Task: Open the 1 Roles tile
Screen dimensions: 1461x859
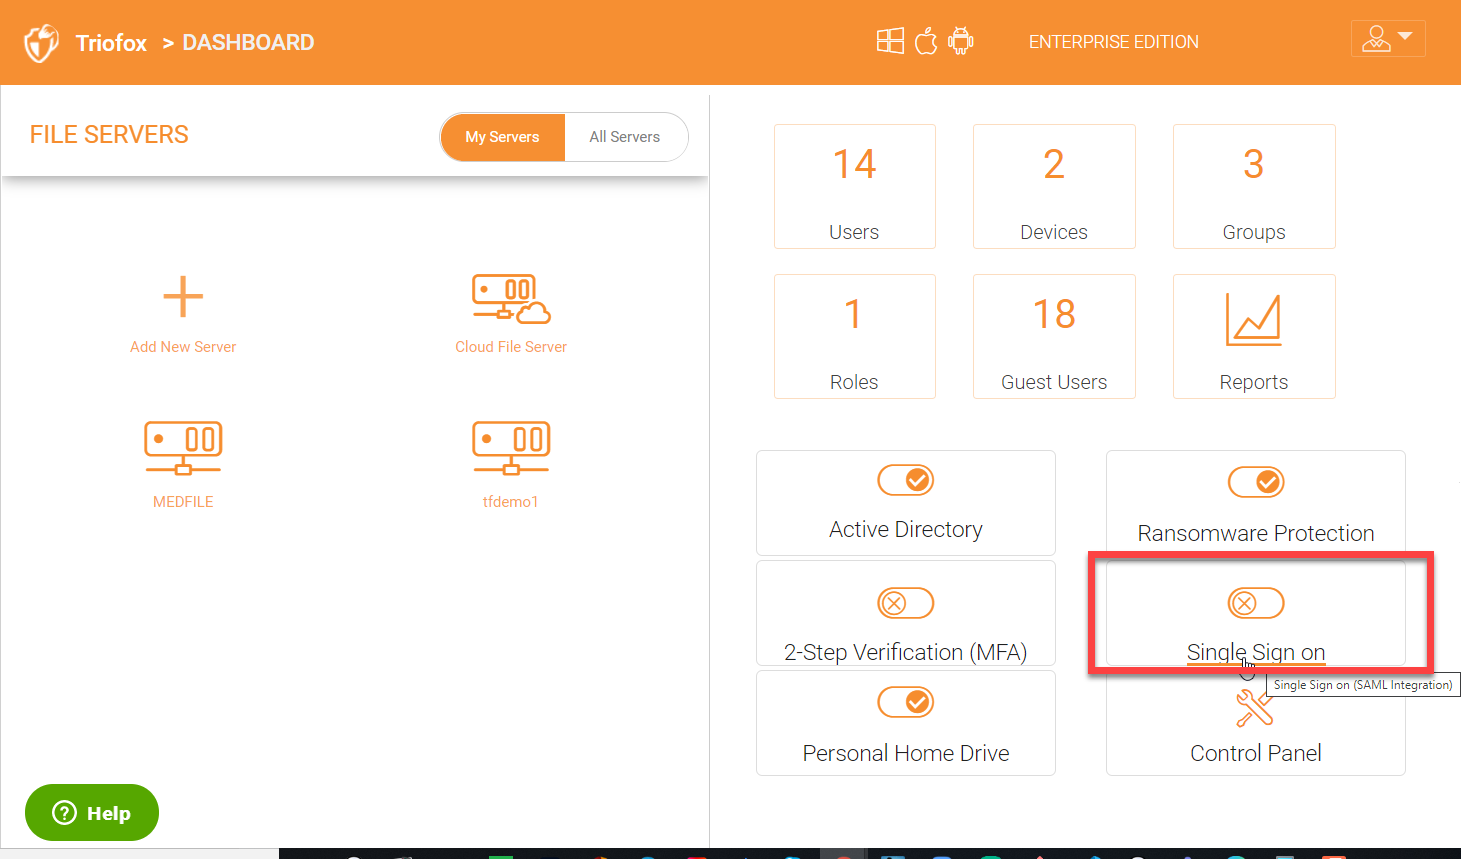Action: [855, 336]
